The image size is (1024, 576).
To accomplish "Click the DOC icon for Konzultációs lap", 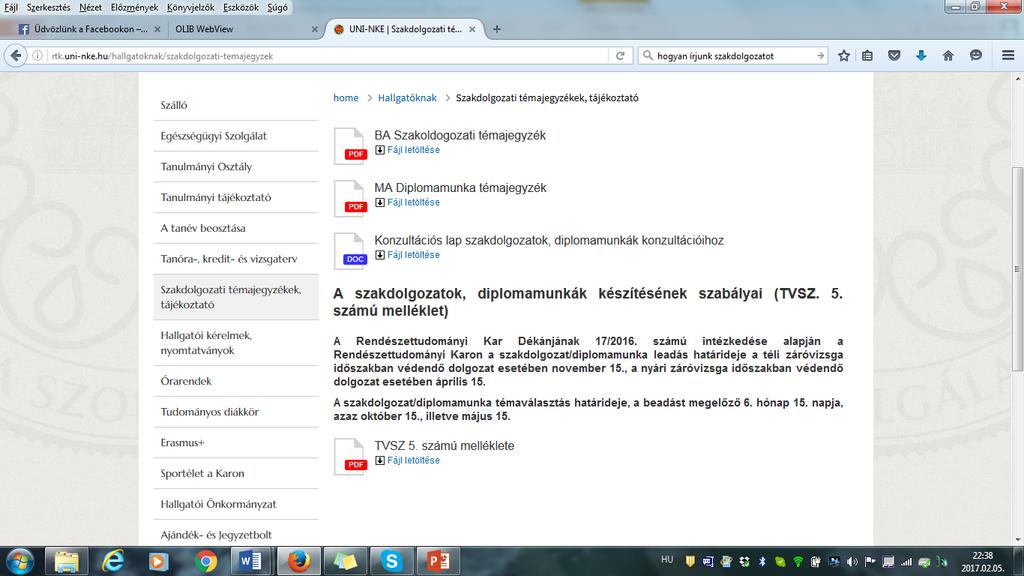I will tap(350, 250).
